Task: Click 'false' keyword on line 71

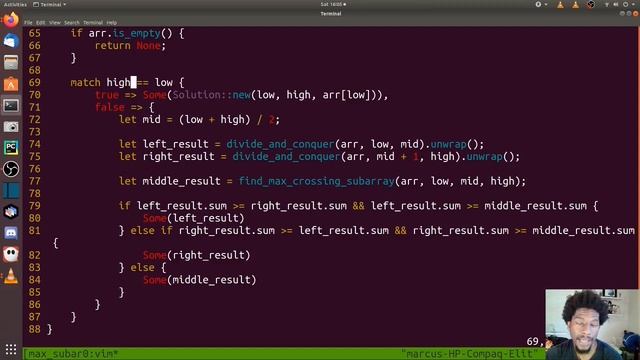Action: pyautogui.click(x=109, y=107)
